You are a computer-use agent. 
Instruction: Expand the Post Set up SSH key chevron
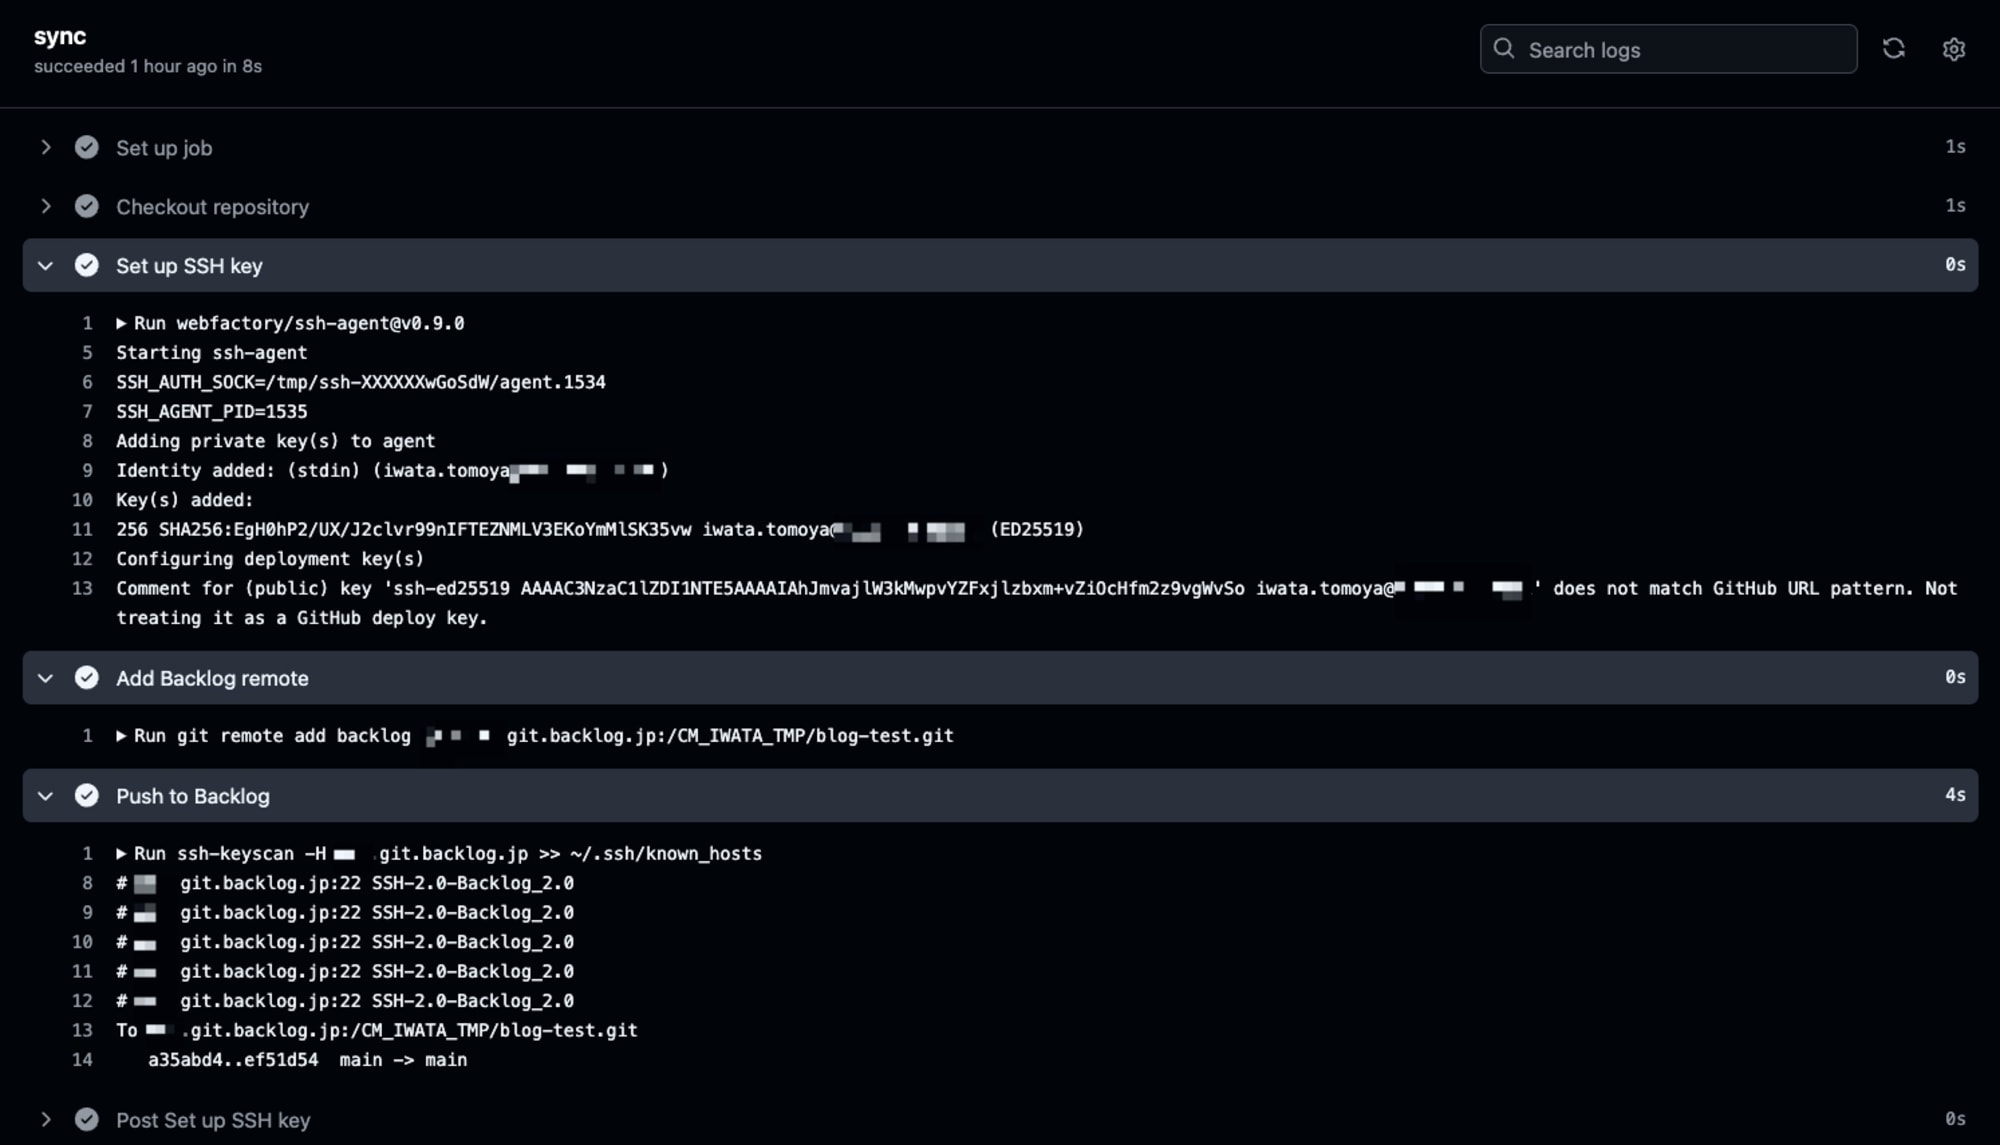coord(45,1119)
